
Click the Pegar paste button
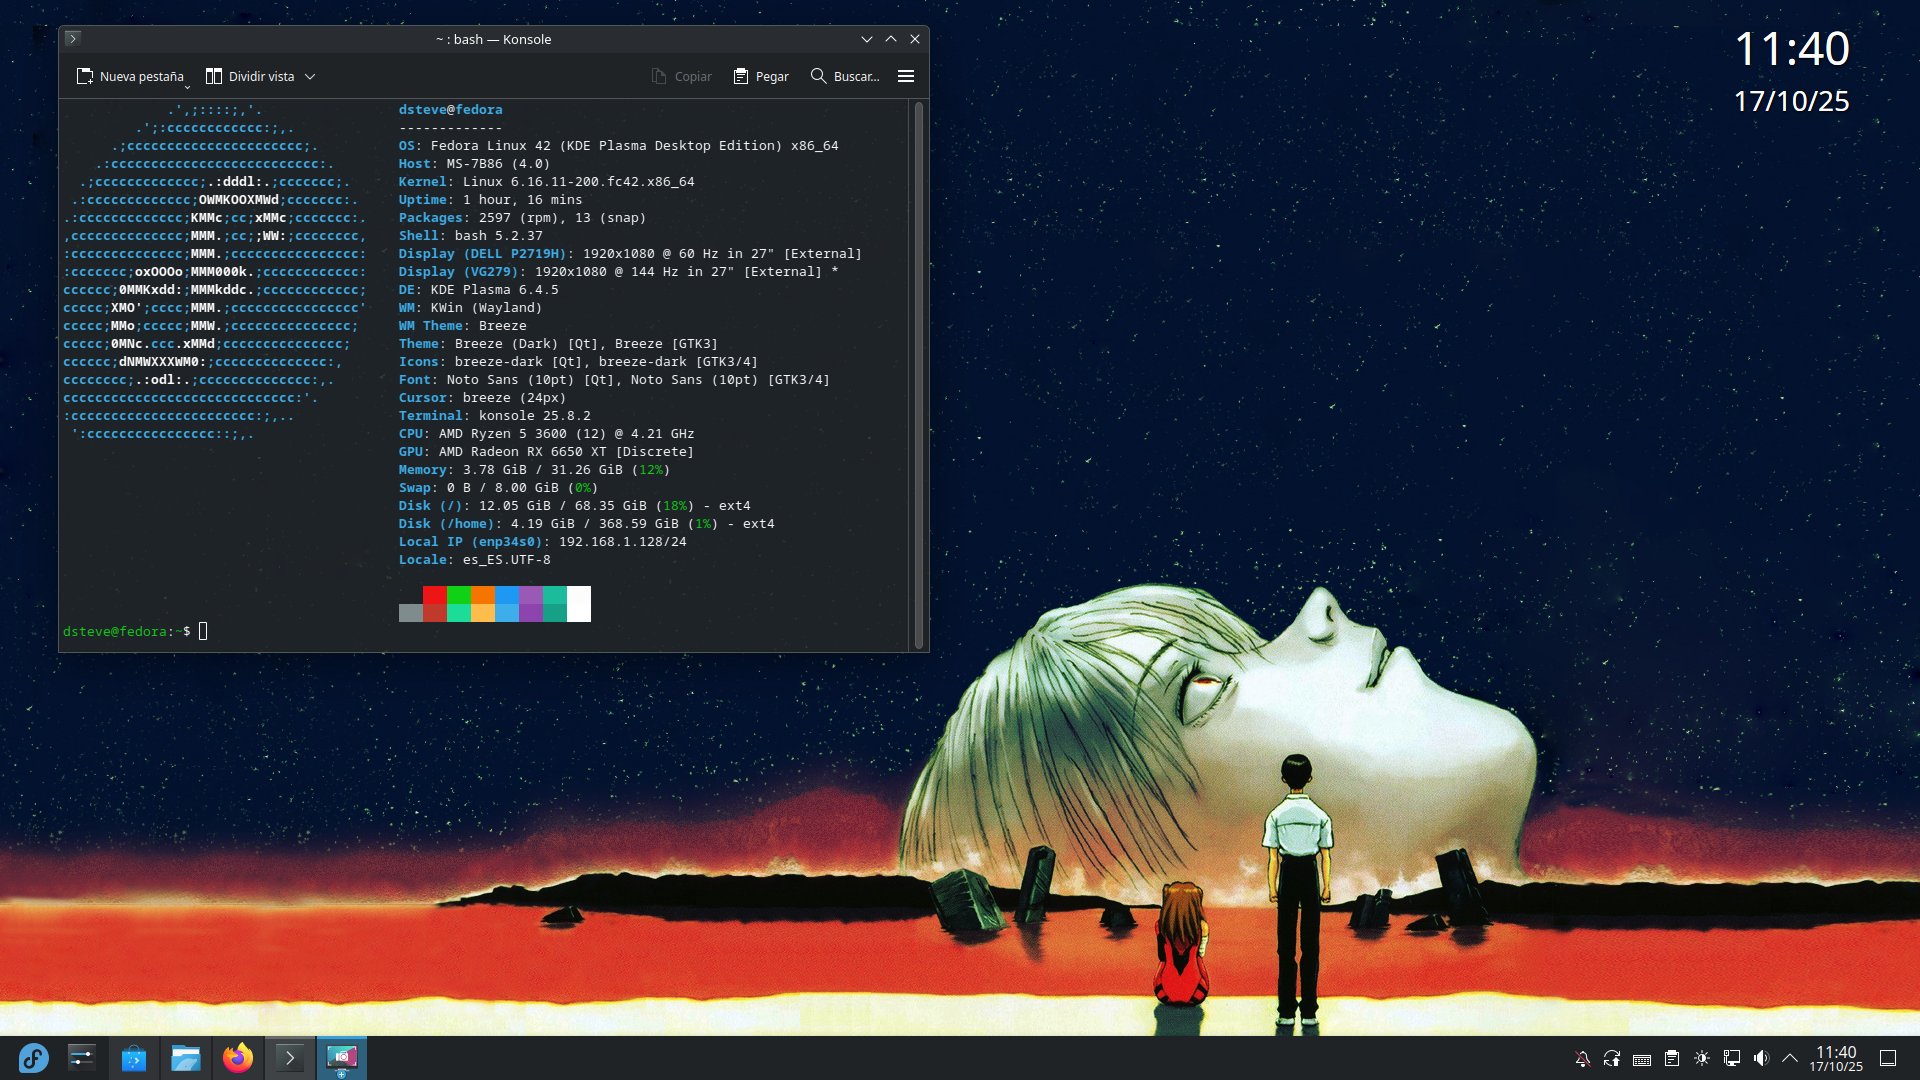tap(761, 76)
